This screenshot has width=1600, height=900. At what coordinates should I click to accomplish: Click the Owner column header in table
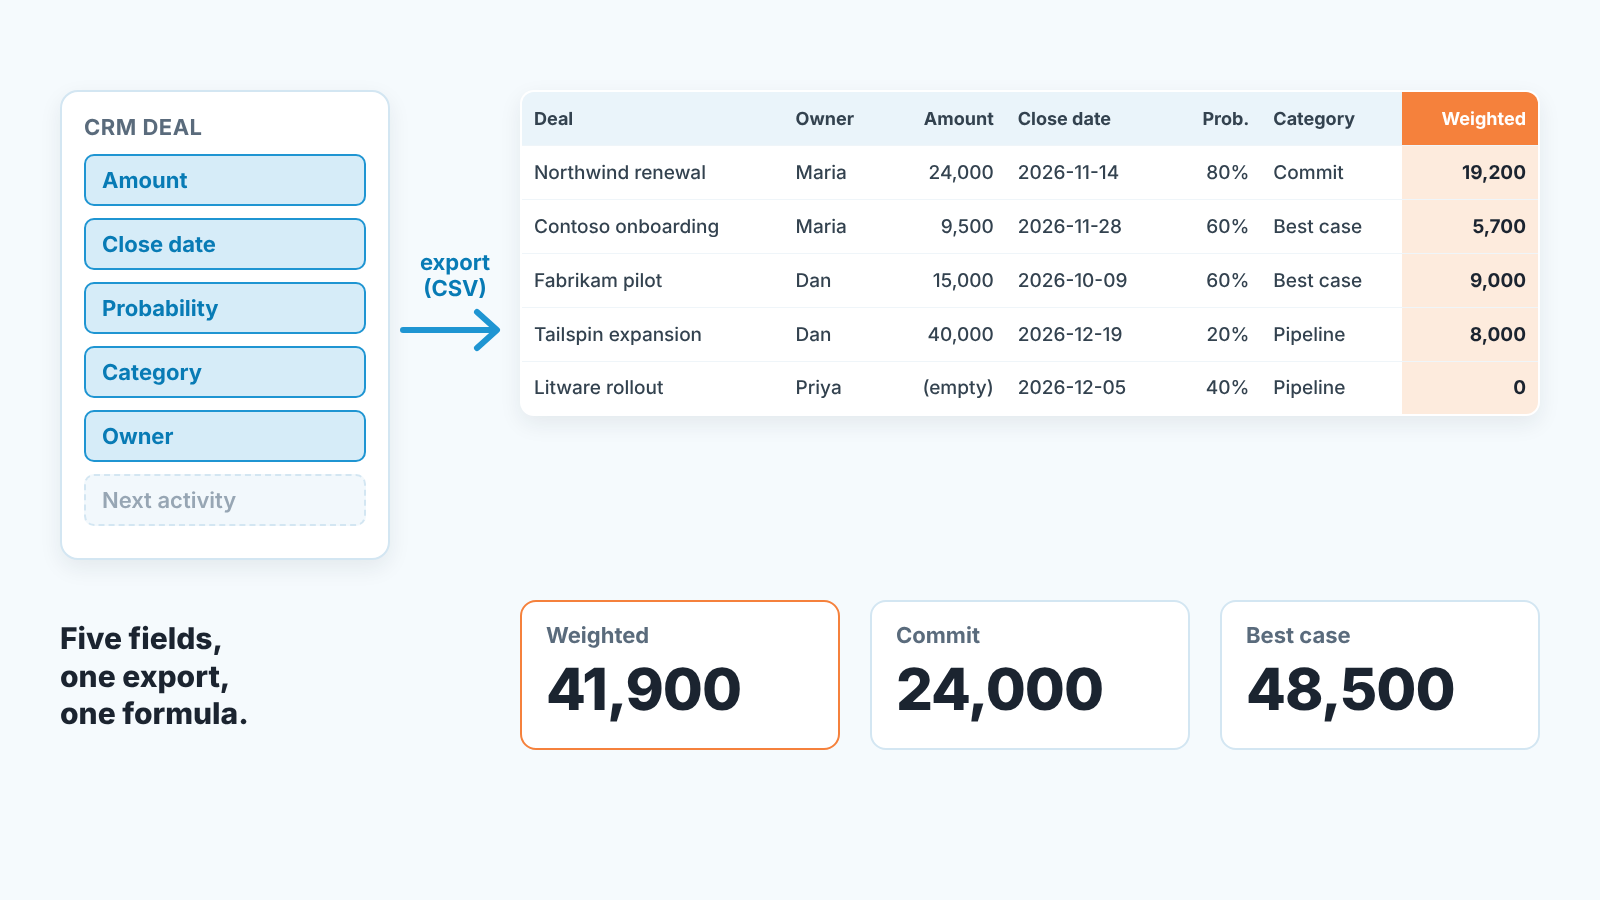tap(824, 119)
